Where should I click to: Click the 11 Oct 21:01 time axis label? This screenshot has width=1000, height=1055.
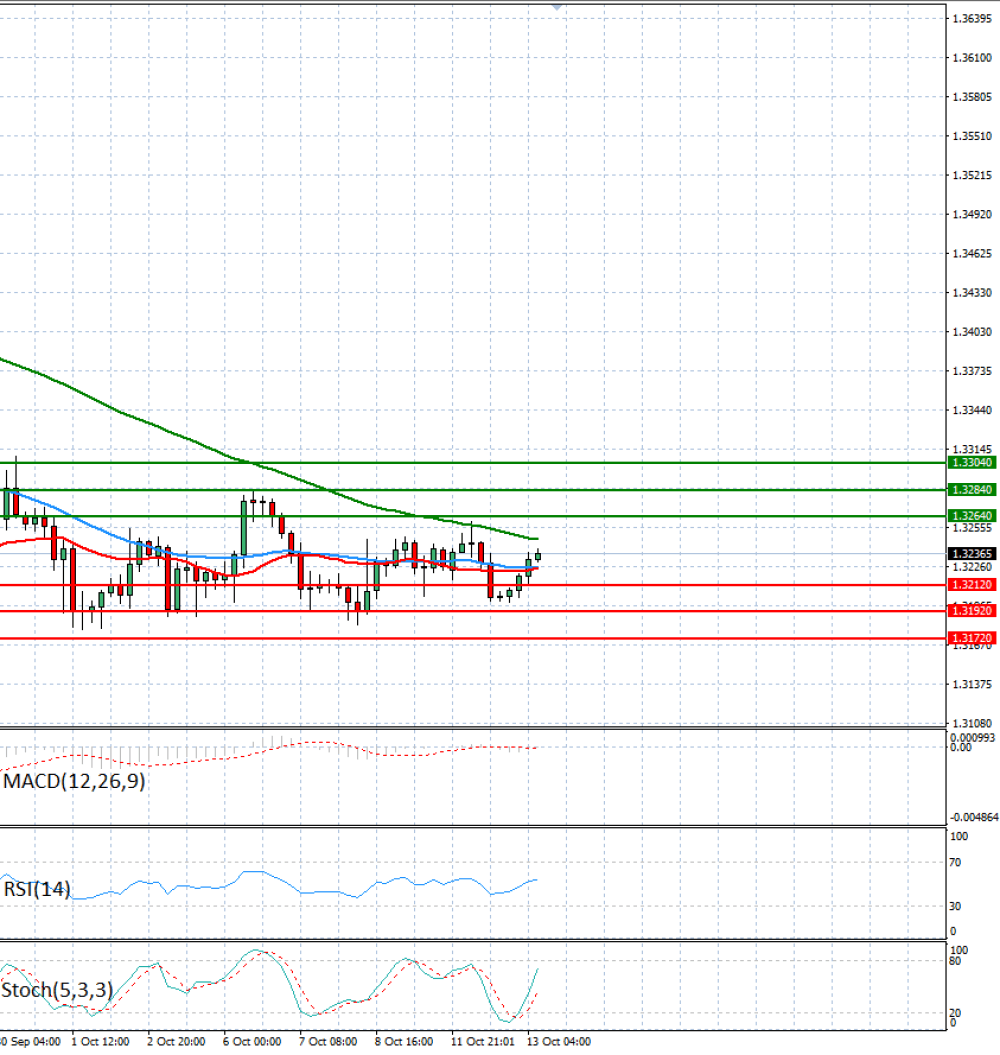click(x=483, y=1042)
